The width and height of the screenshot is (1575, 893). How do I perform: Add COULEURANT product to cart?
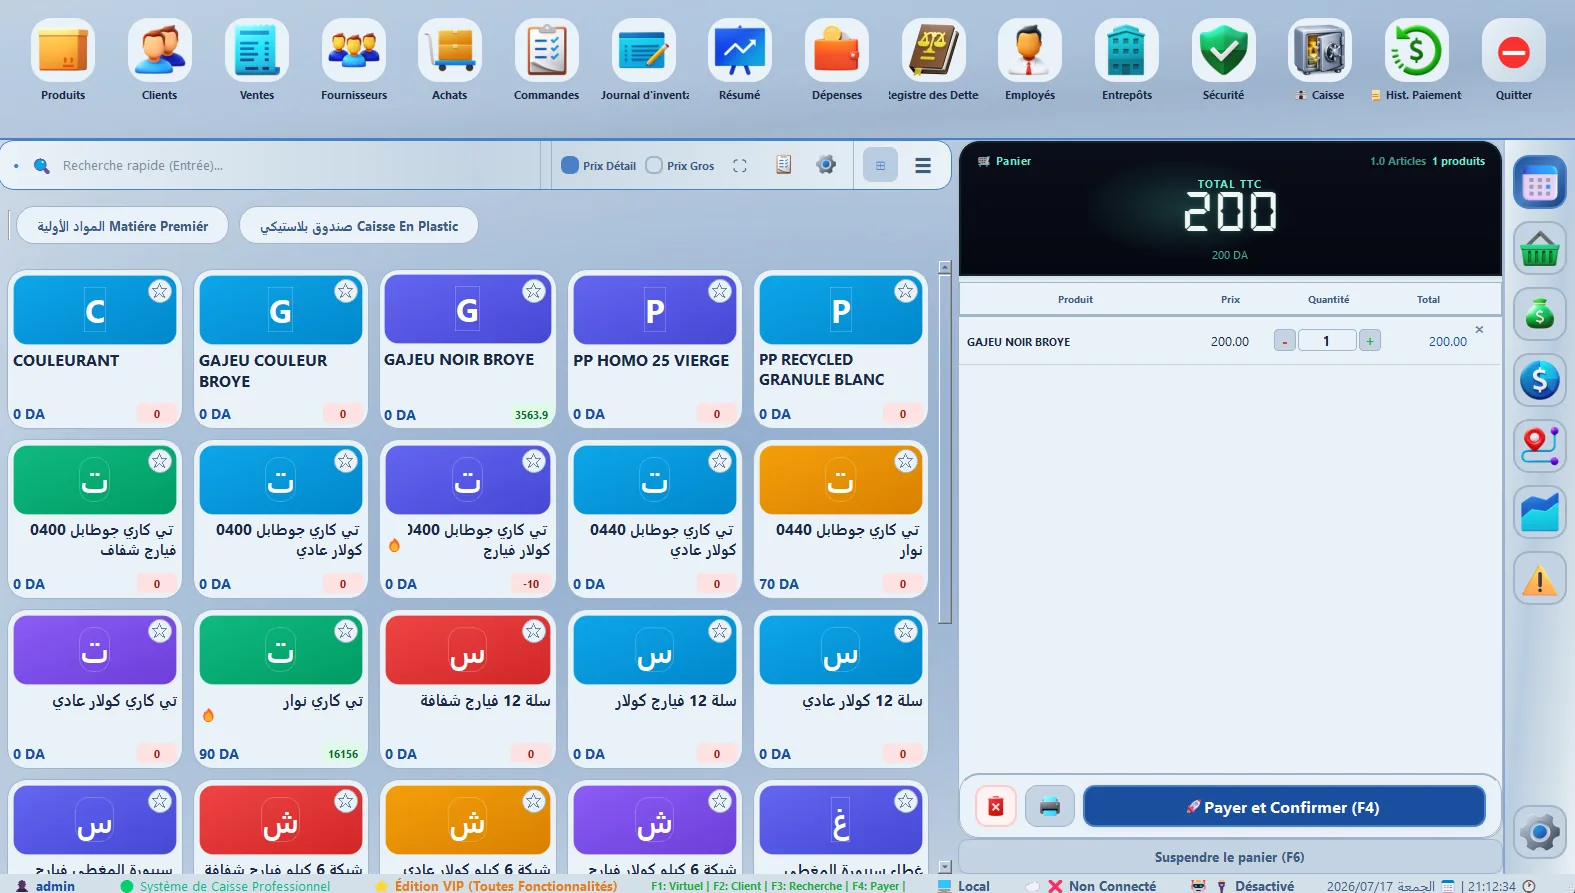point(95,350)
